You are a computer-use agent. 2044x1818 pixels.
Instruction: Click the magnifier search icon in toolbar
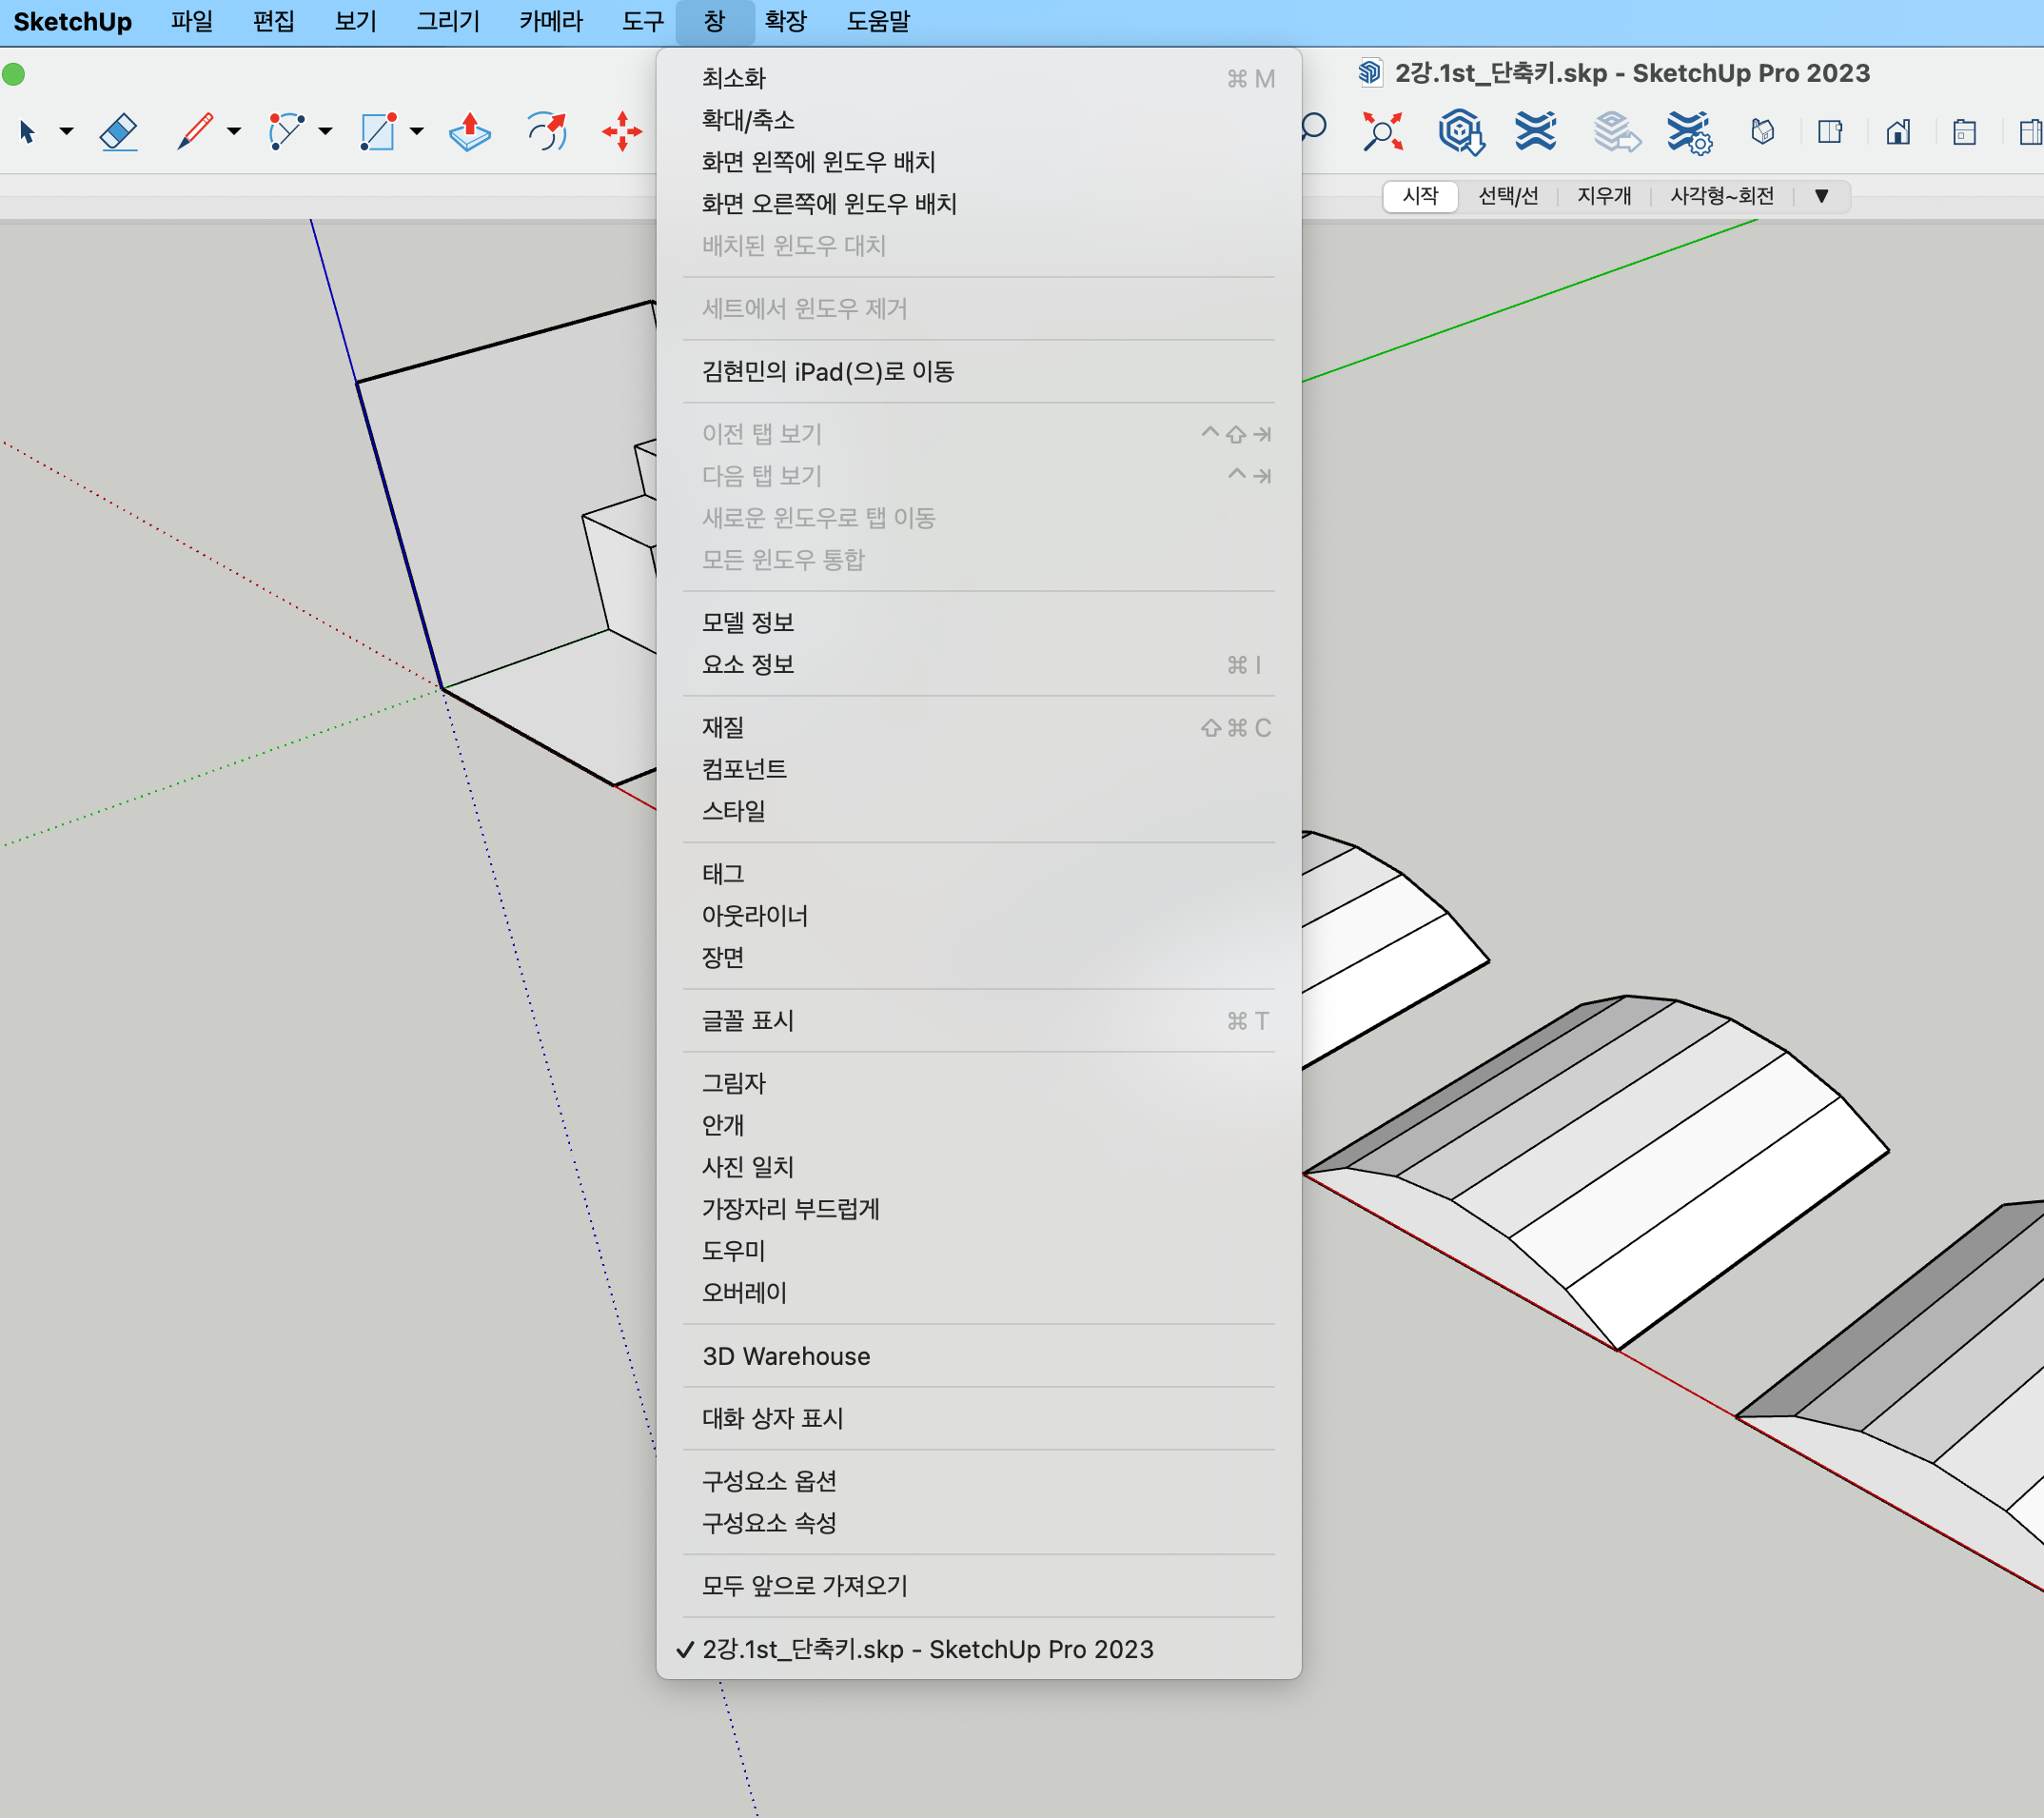1314,128
